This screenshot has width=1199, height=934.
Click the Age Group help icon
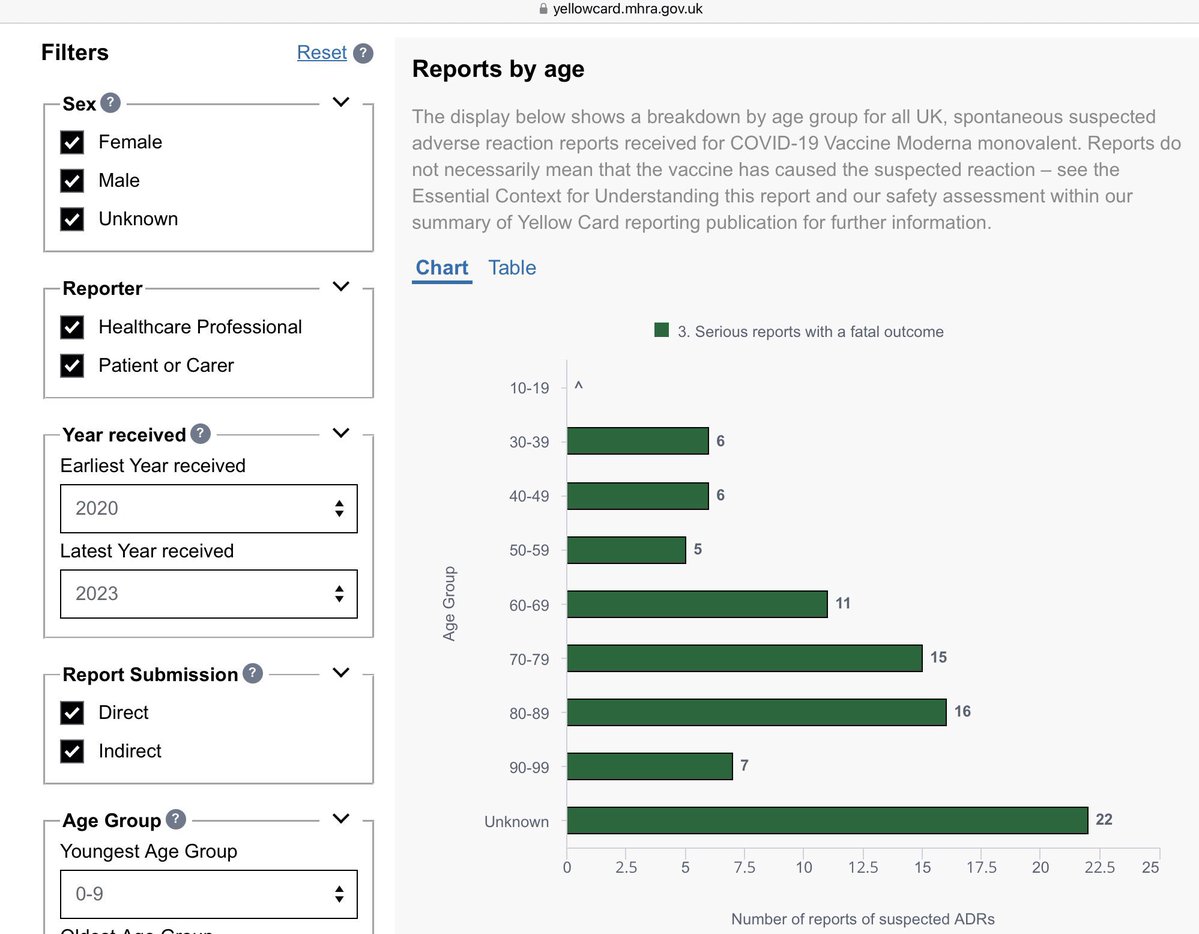(x=176, y=820)
